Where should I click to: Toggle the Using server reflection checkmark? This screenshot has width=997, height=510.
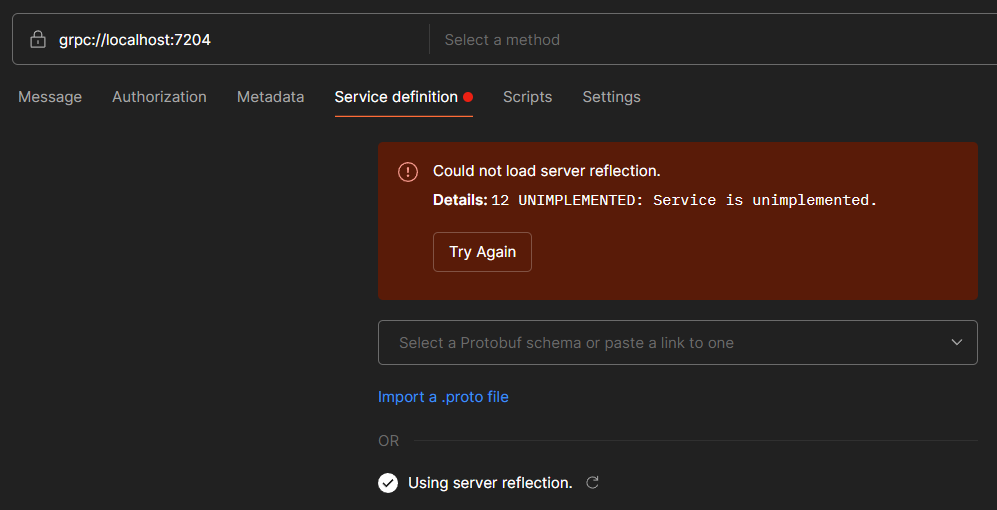coord(388,483)
